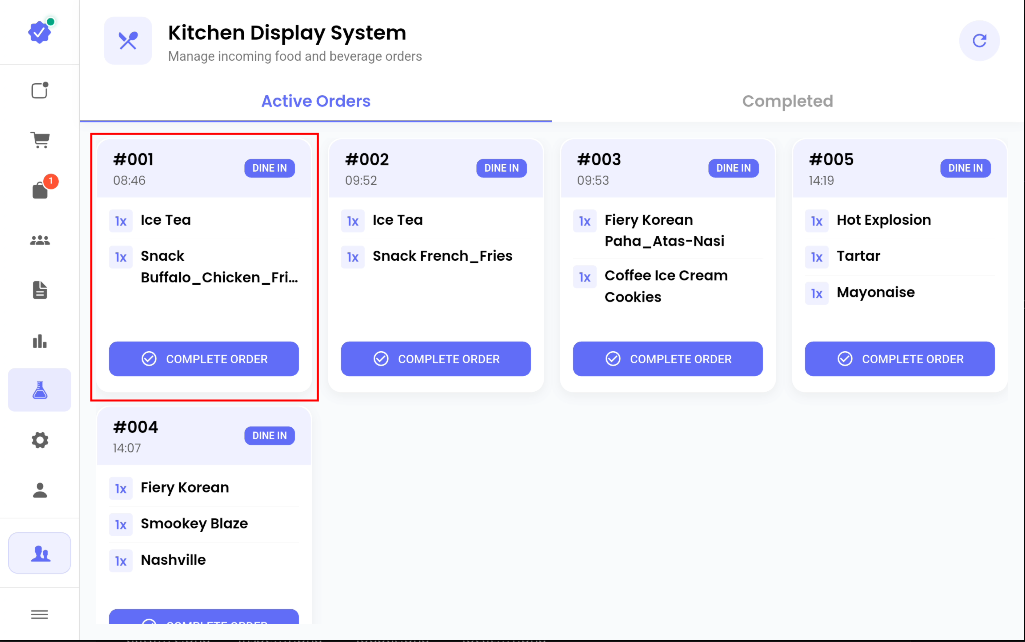Click 1x quantity badge beside Nashville
1025x642 pixels.
pyautogui.click(x=120, y=561)
